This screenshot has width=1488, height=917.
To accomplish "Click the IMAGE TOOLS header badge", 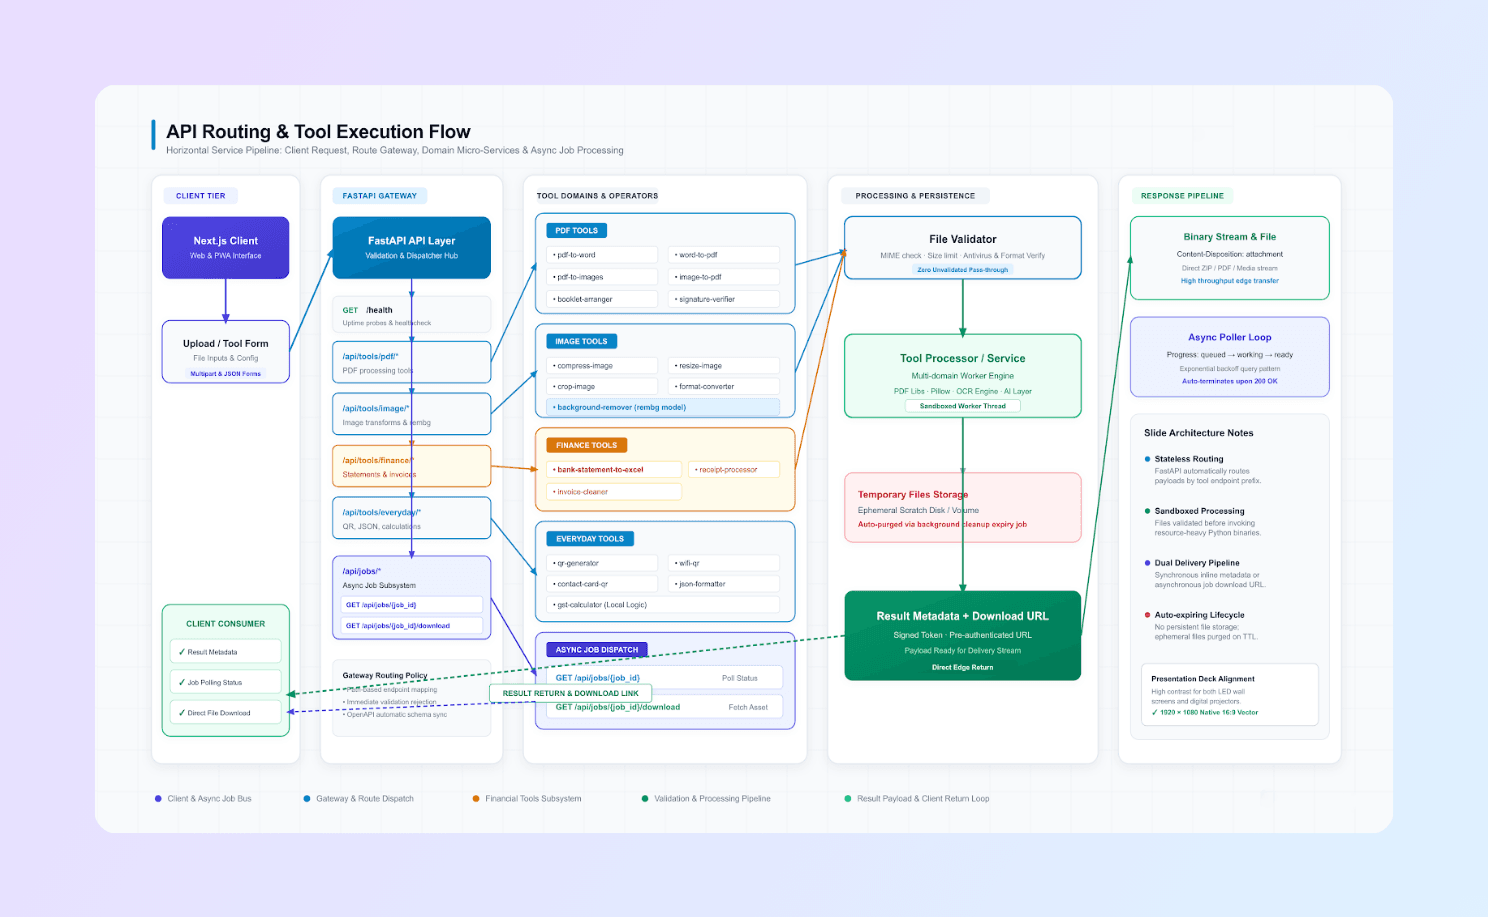I will click(581, 341).
